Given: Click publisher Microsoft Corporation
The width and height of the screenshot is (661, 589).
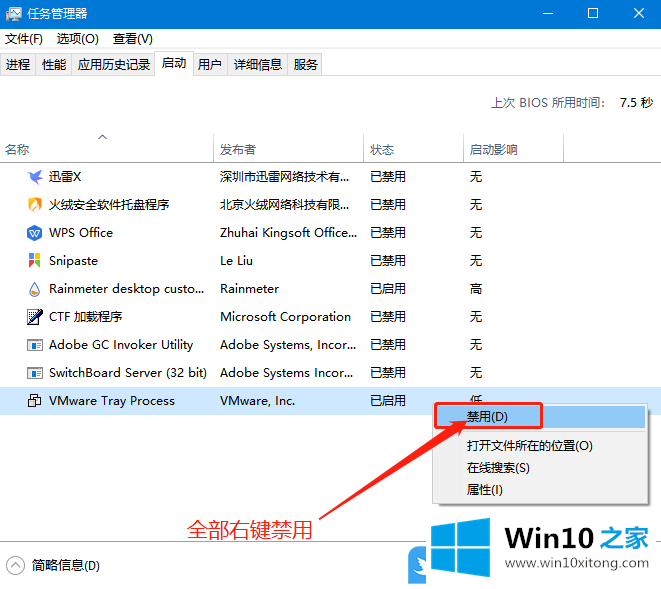Looking at the screenshot, I should [x=285, y=317].
